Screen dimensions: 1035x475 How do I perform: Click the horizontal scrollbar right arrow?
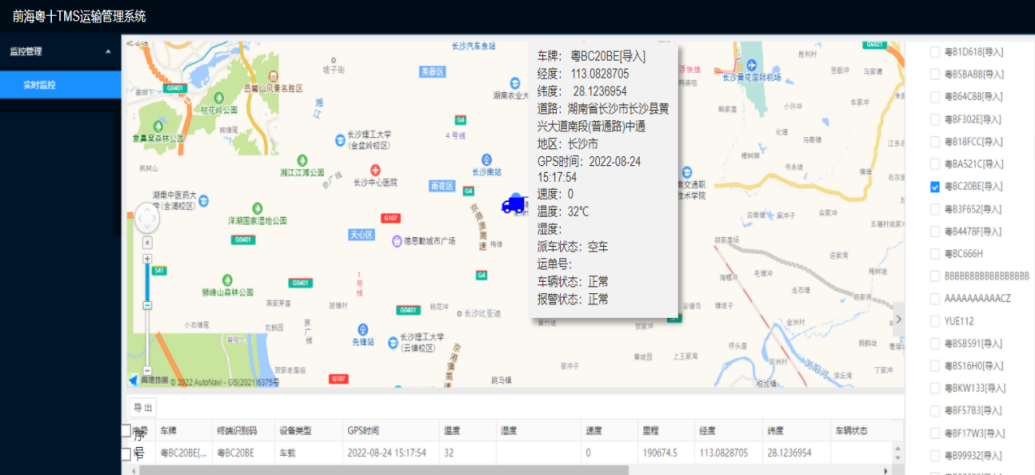point(887,471)
